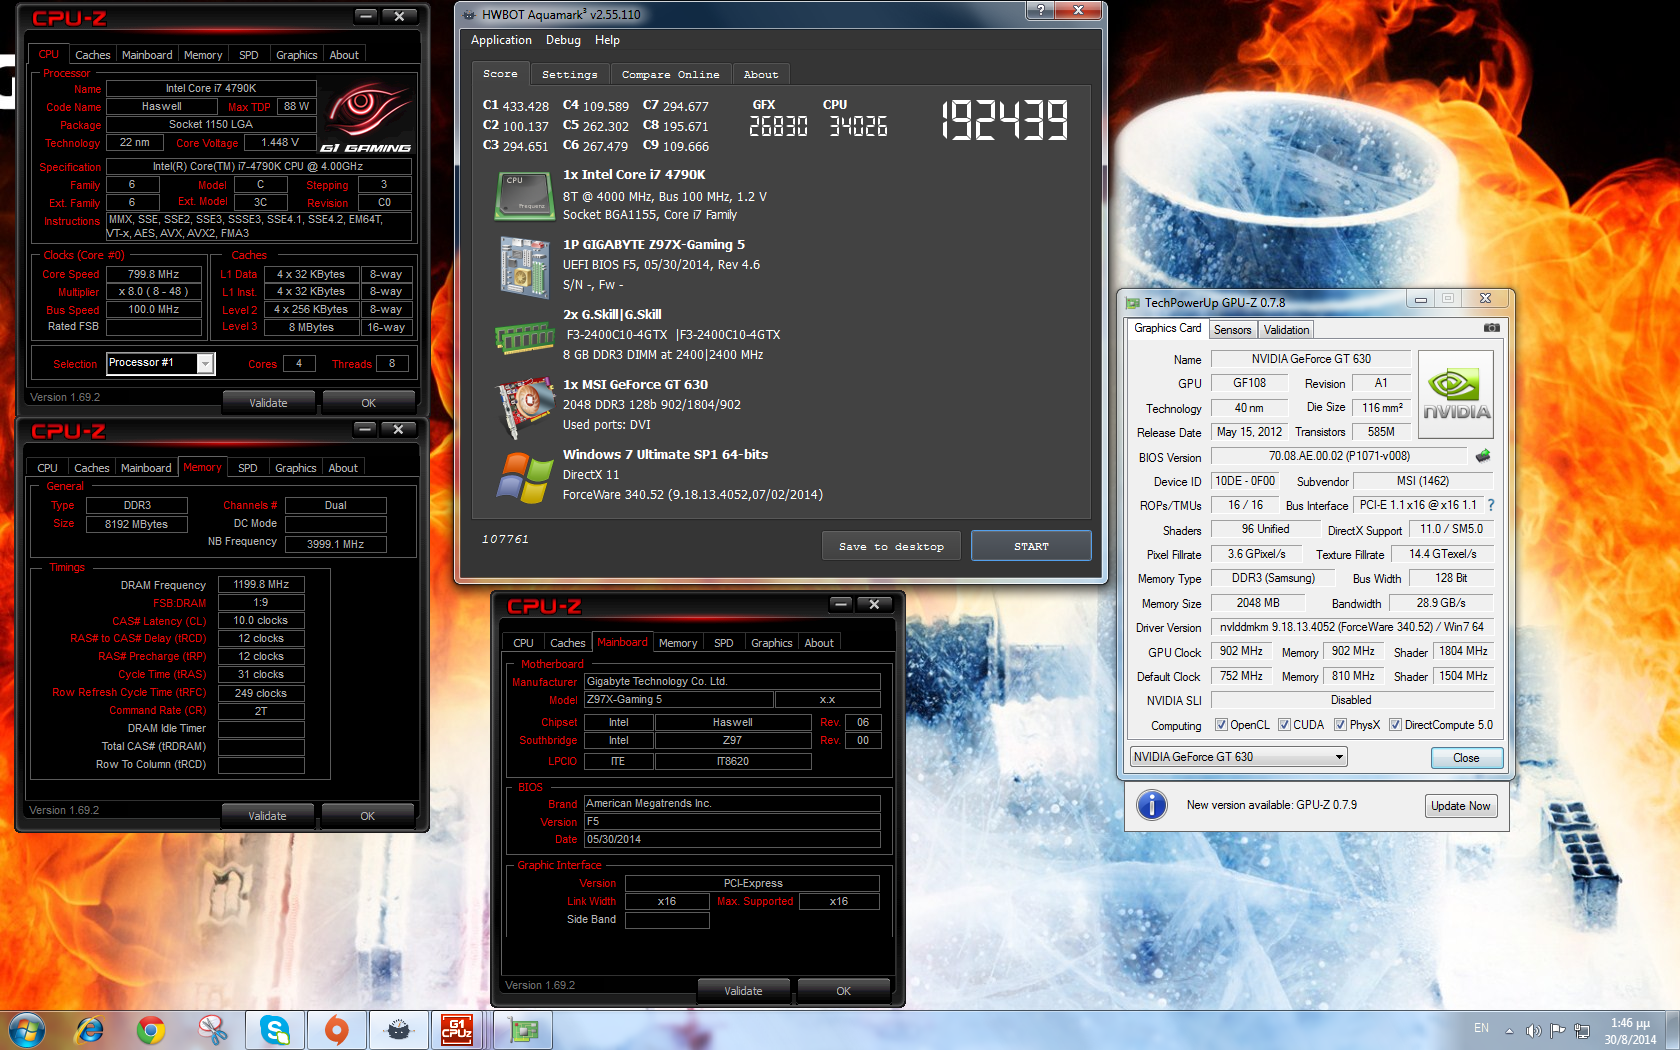Click the Model field Z97X-Gaming 5 in CPU-Z

pyautogui.click(x=679, y=700)
